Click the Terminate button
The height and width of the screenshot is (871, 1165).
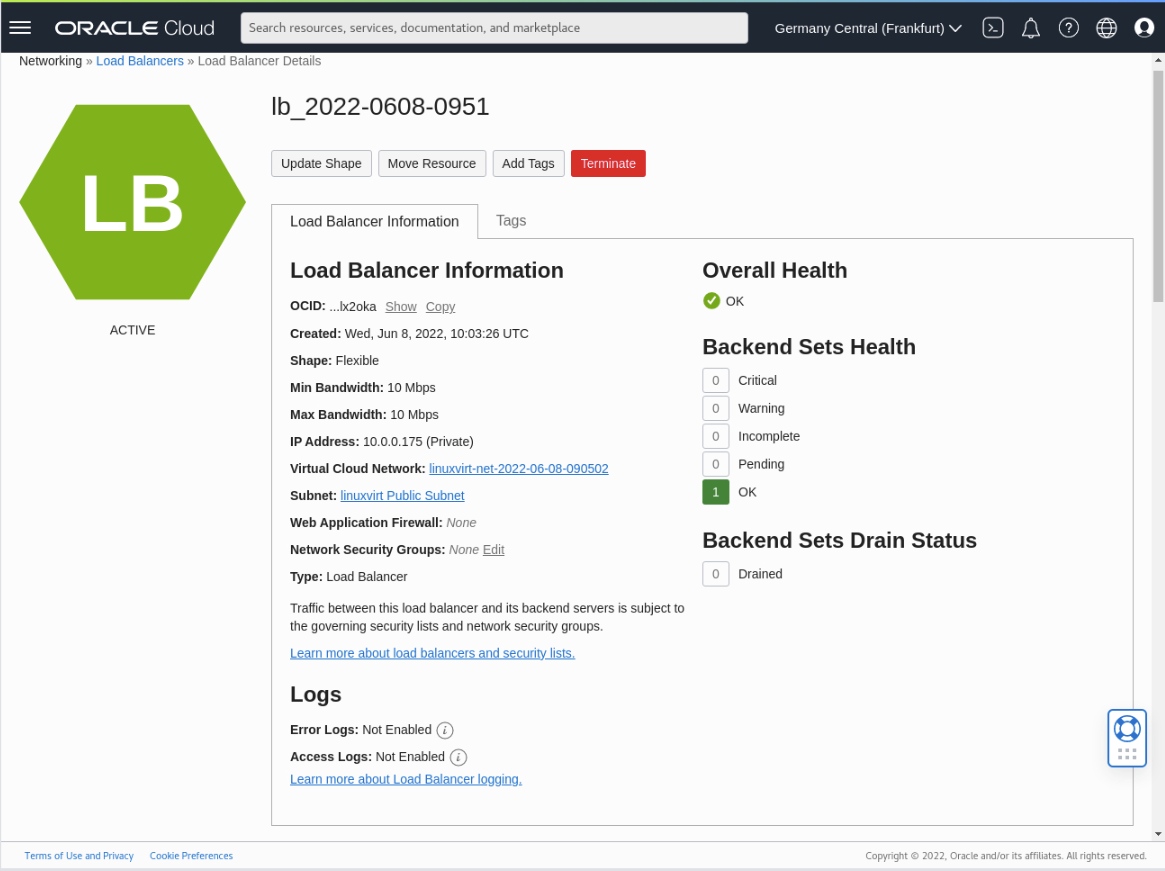(608, 163)
